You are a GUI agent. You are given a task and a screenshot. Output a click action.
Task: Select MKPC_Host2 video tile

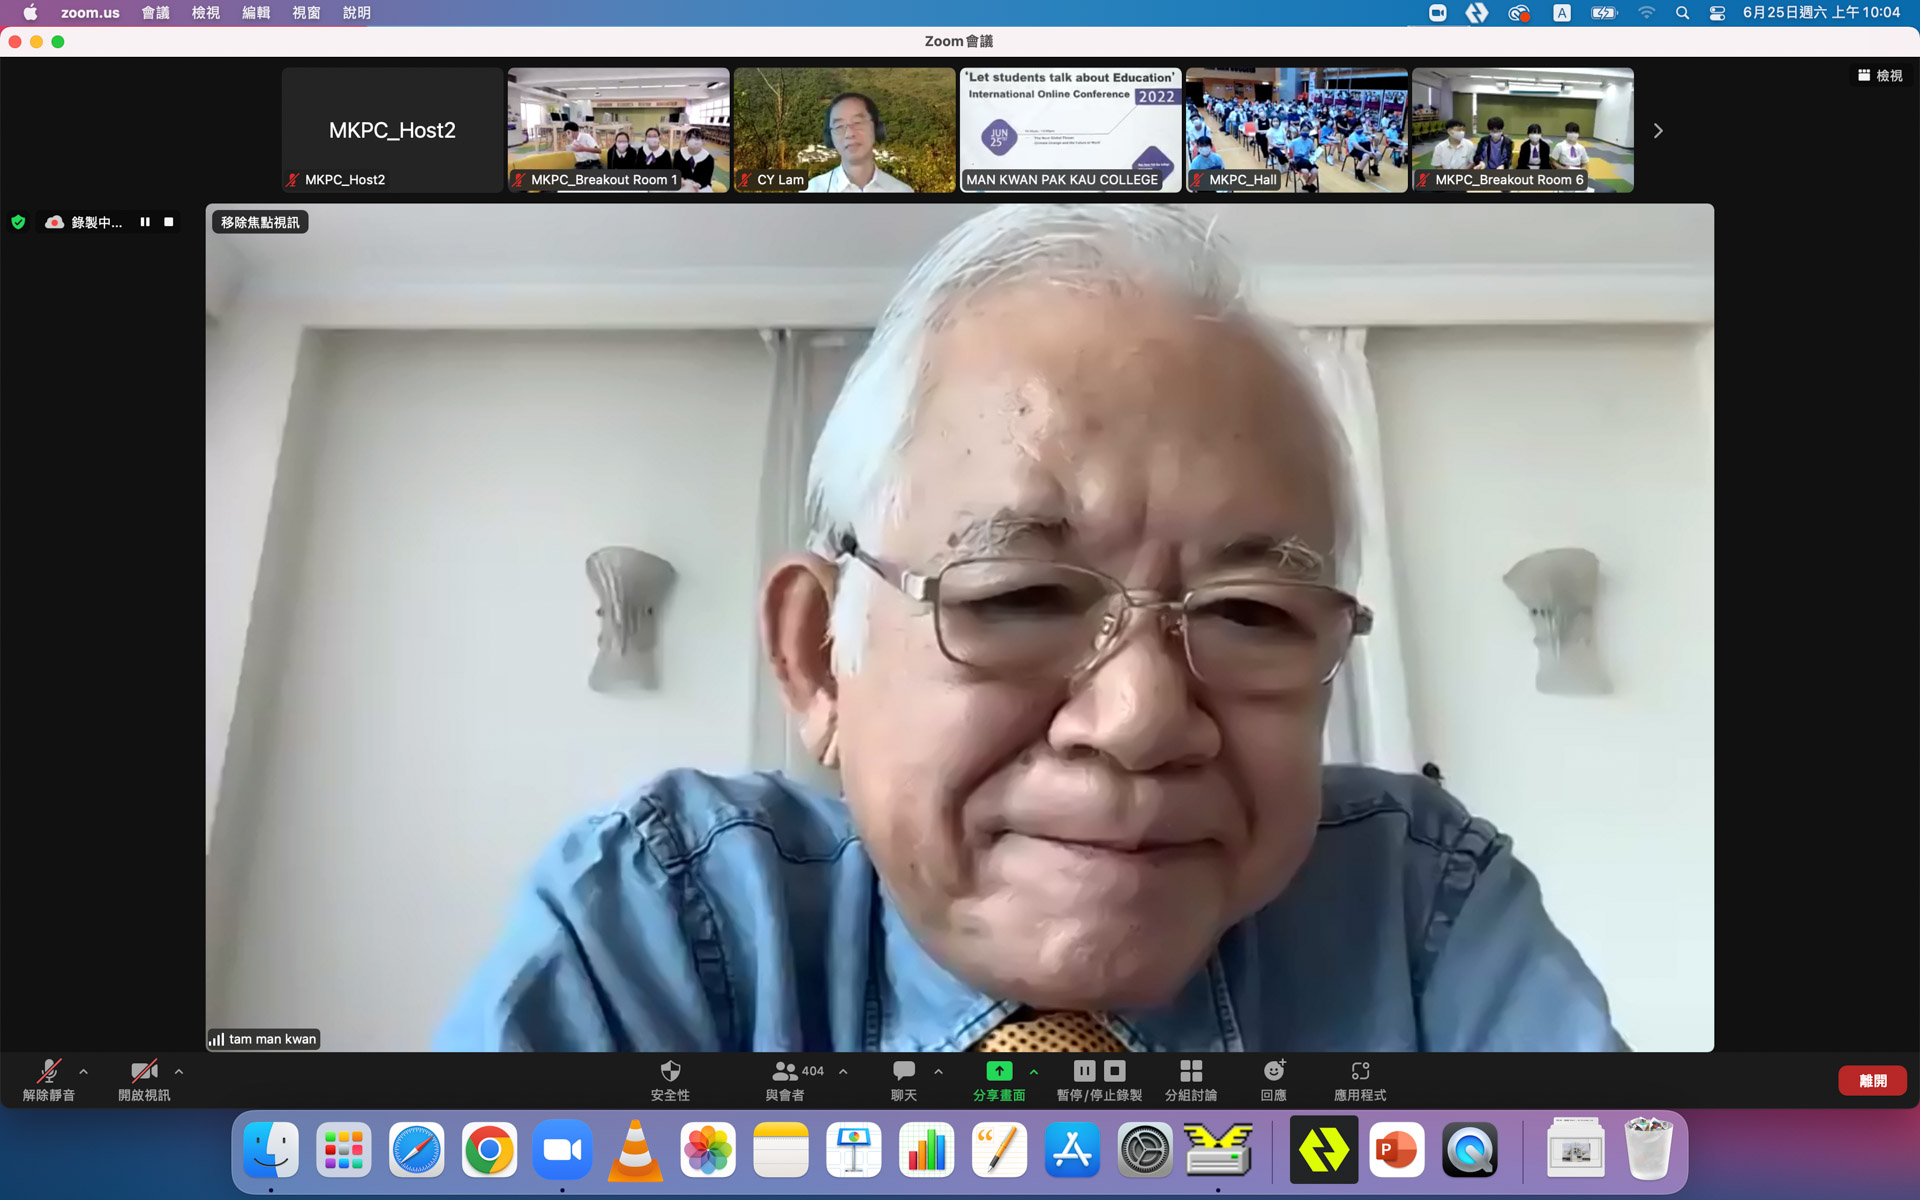pyautogui.click(x=392, y=130)
